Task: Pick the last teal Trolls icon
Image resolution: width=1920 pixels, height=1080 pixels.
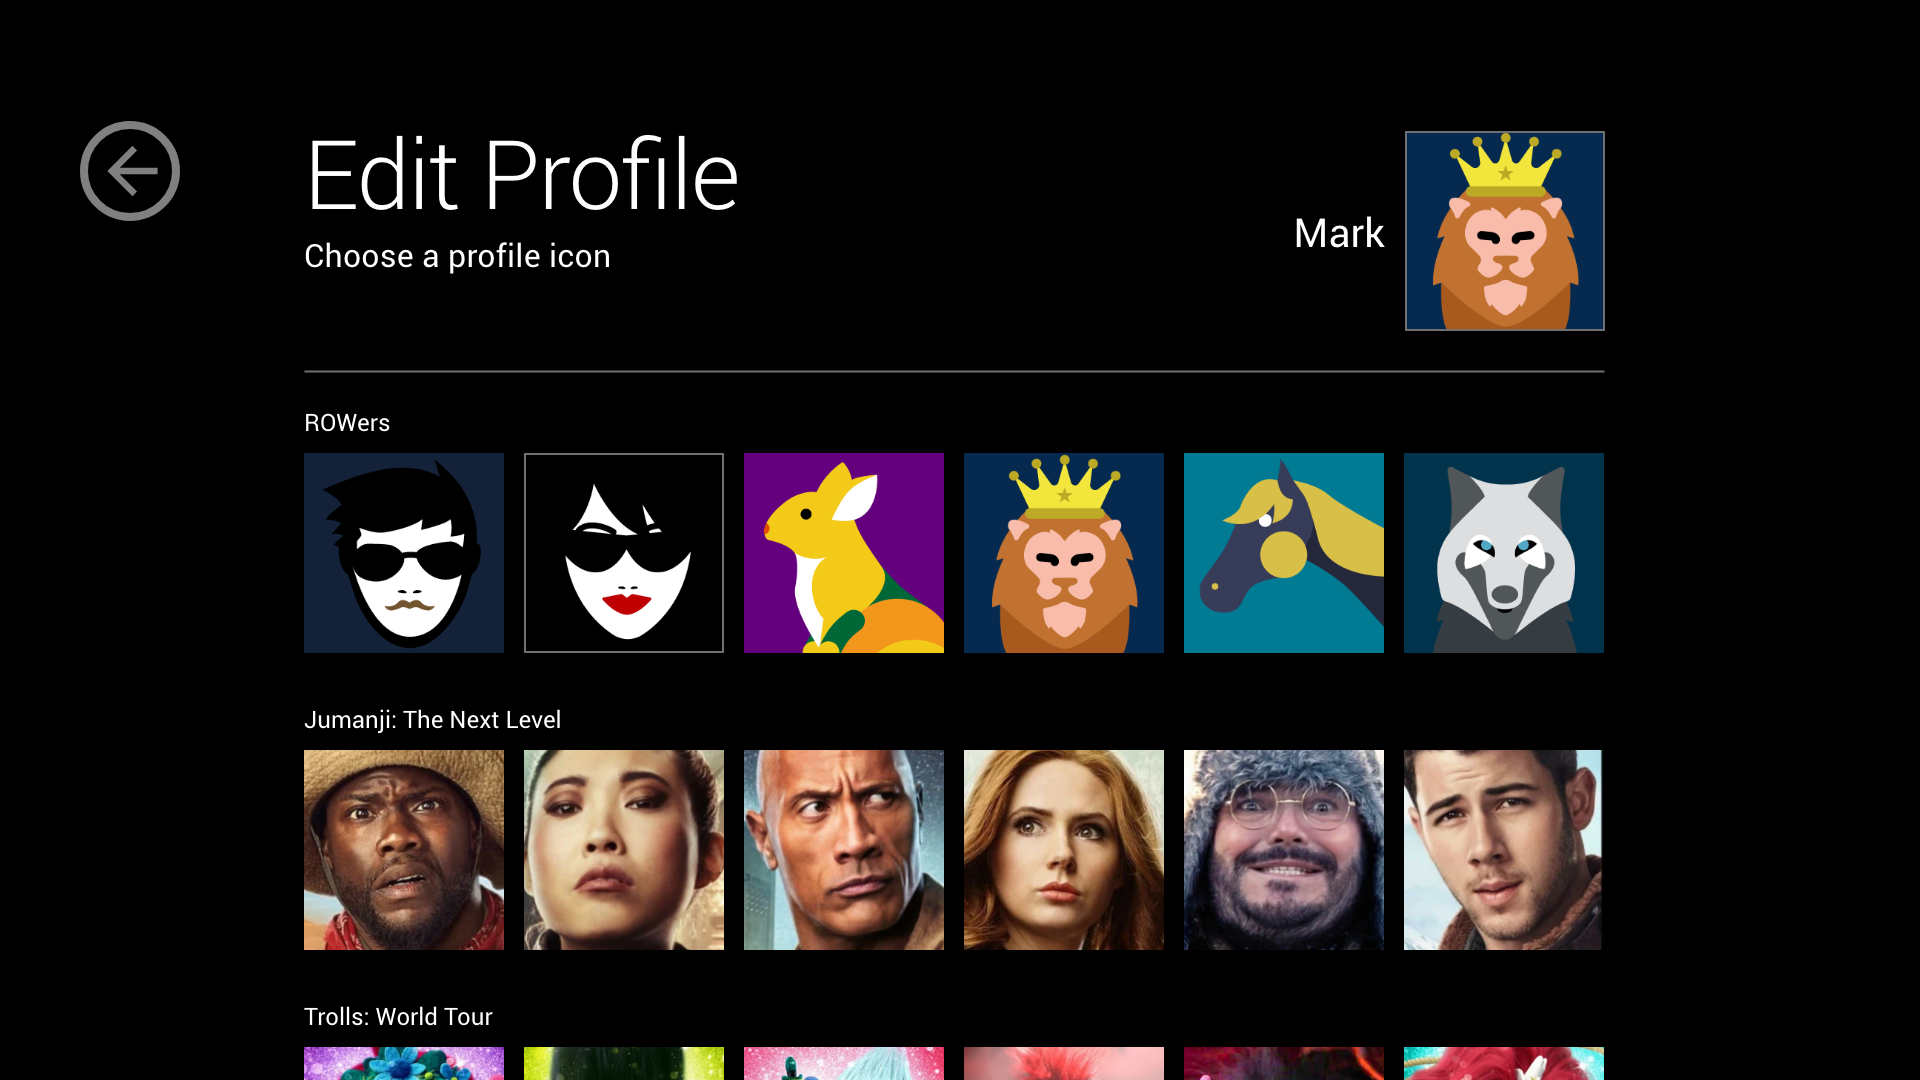Action: pos(1504,1063)
